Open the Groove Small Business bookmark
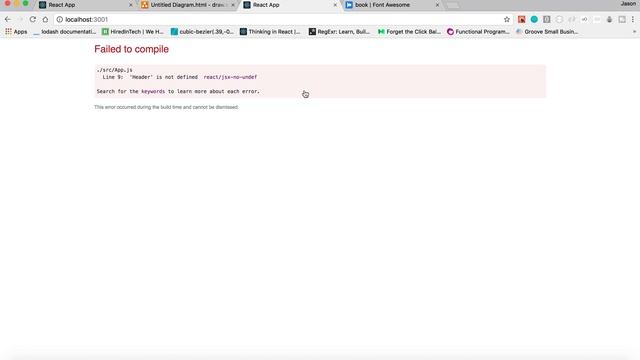640x360 pixels. [547, 31]
